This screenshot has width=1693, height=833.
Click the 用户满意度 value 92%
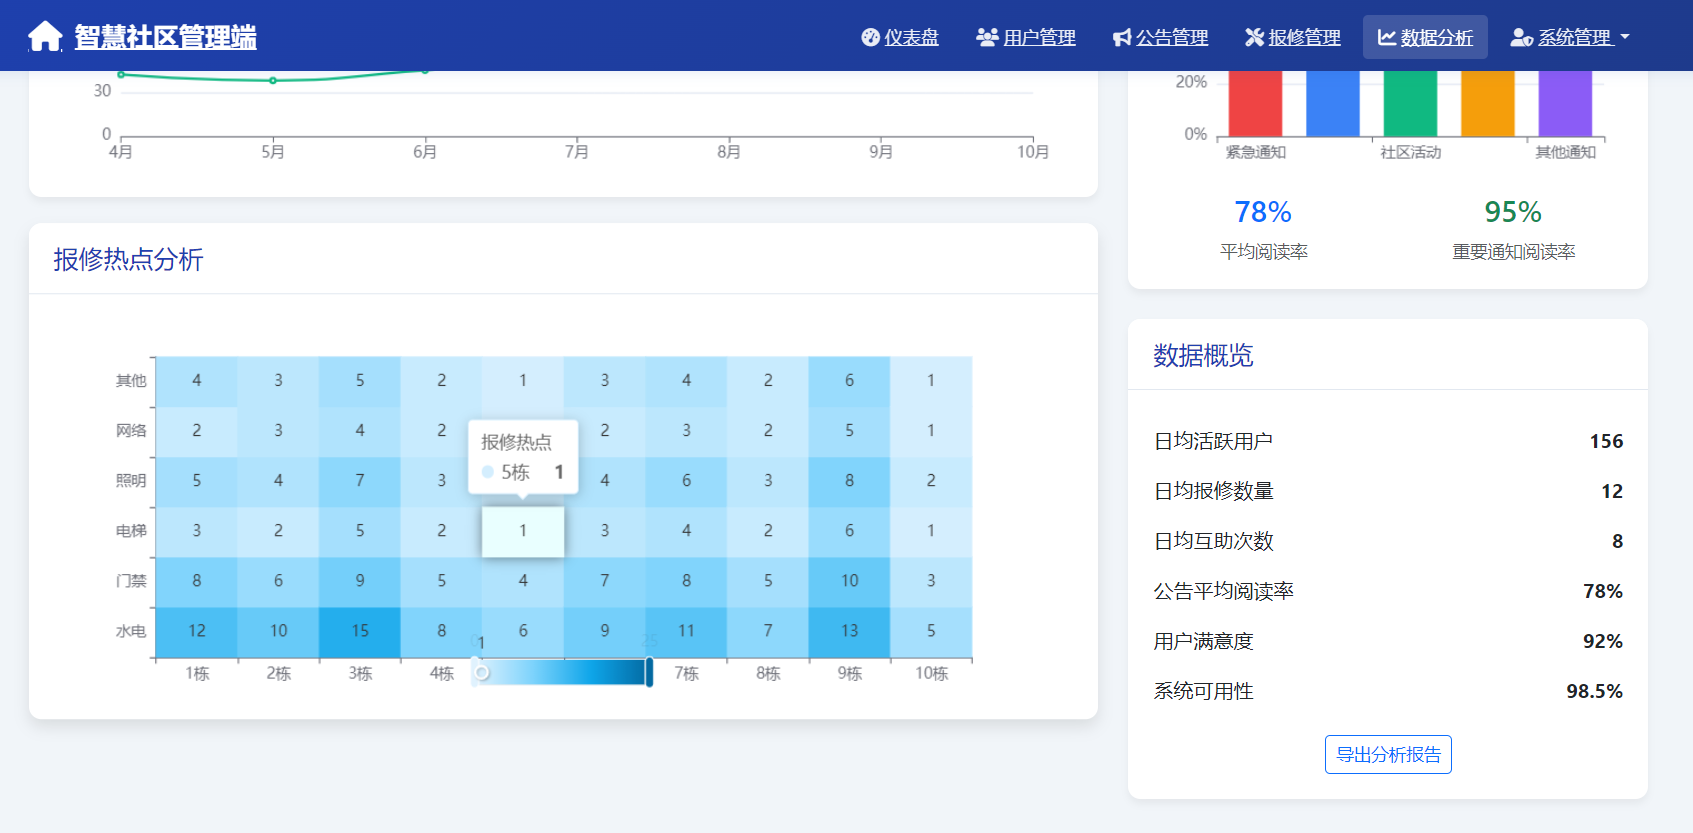click(x=1603, y=641)
